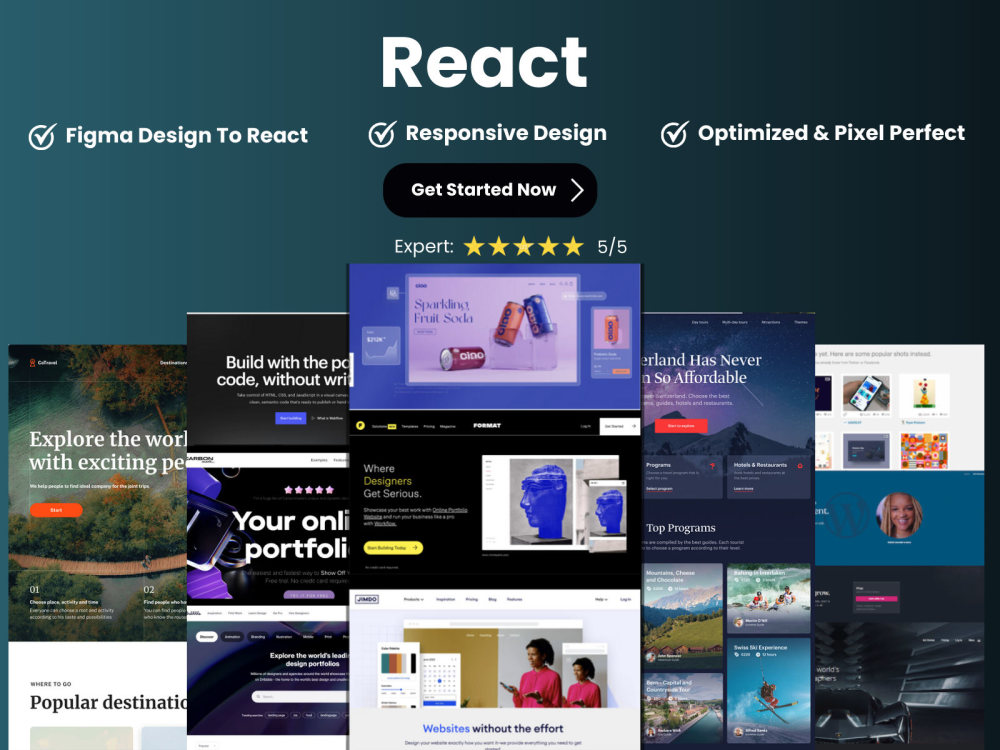The height and width of the screenshot is (750, 1000).
Task: Click the phone mockup shot thumbnail
Action: click(866, 393)
